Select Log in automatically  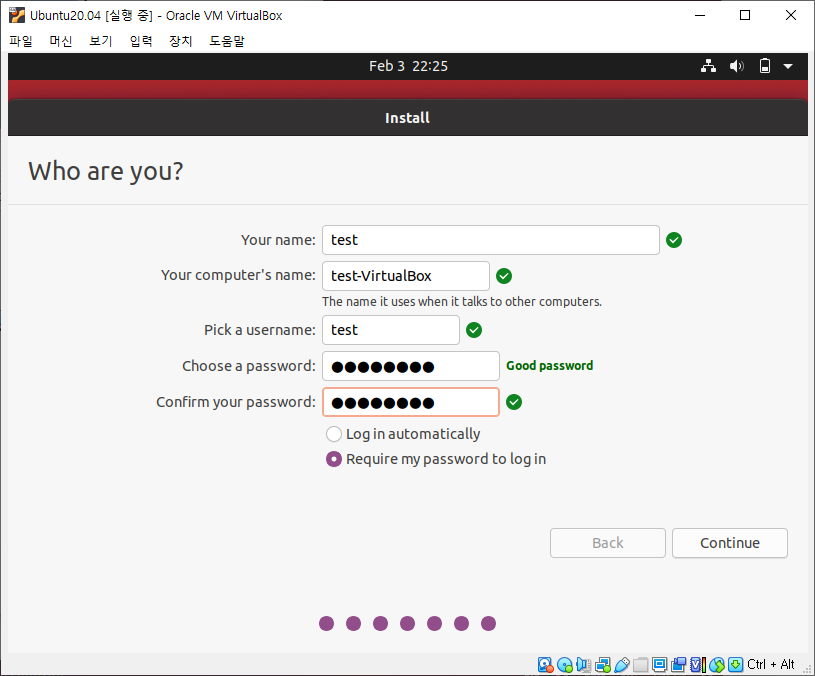point(403,434)
